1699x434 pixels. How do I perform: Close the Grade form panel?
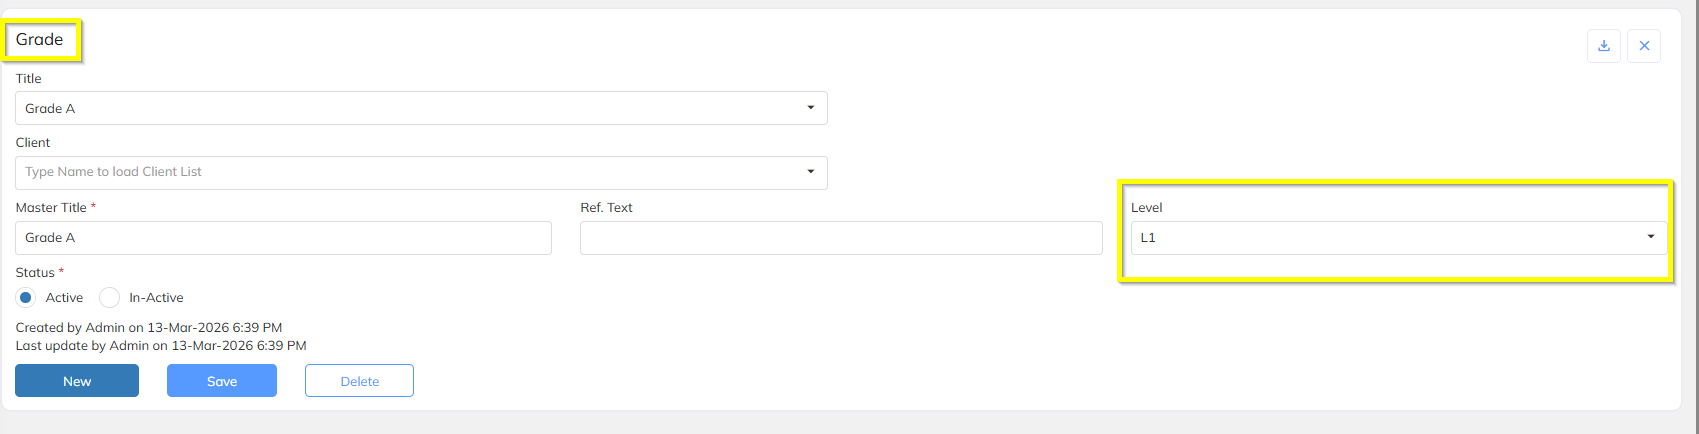pos(1644,46)
